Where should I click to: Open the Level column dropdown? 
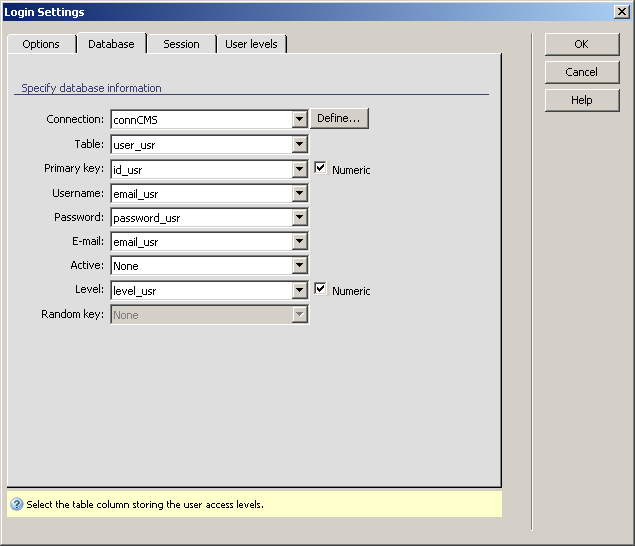(x=299, y=290)
